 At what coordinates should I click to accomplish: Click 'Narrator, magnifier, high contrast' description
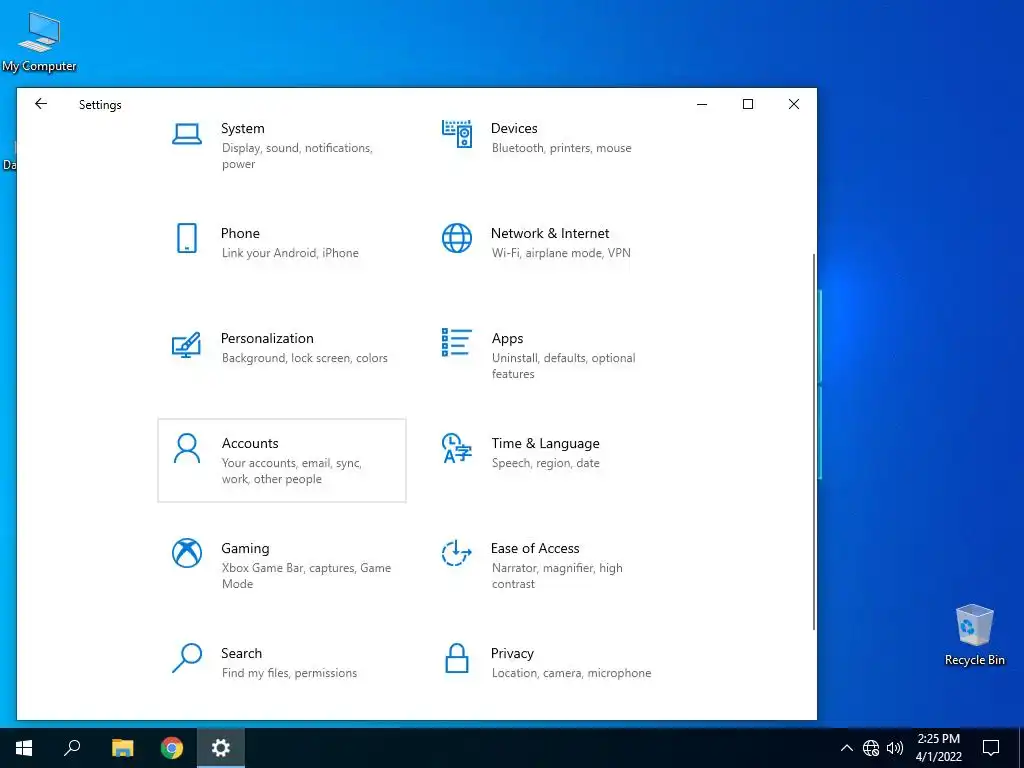point(557,576)
